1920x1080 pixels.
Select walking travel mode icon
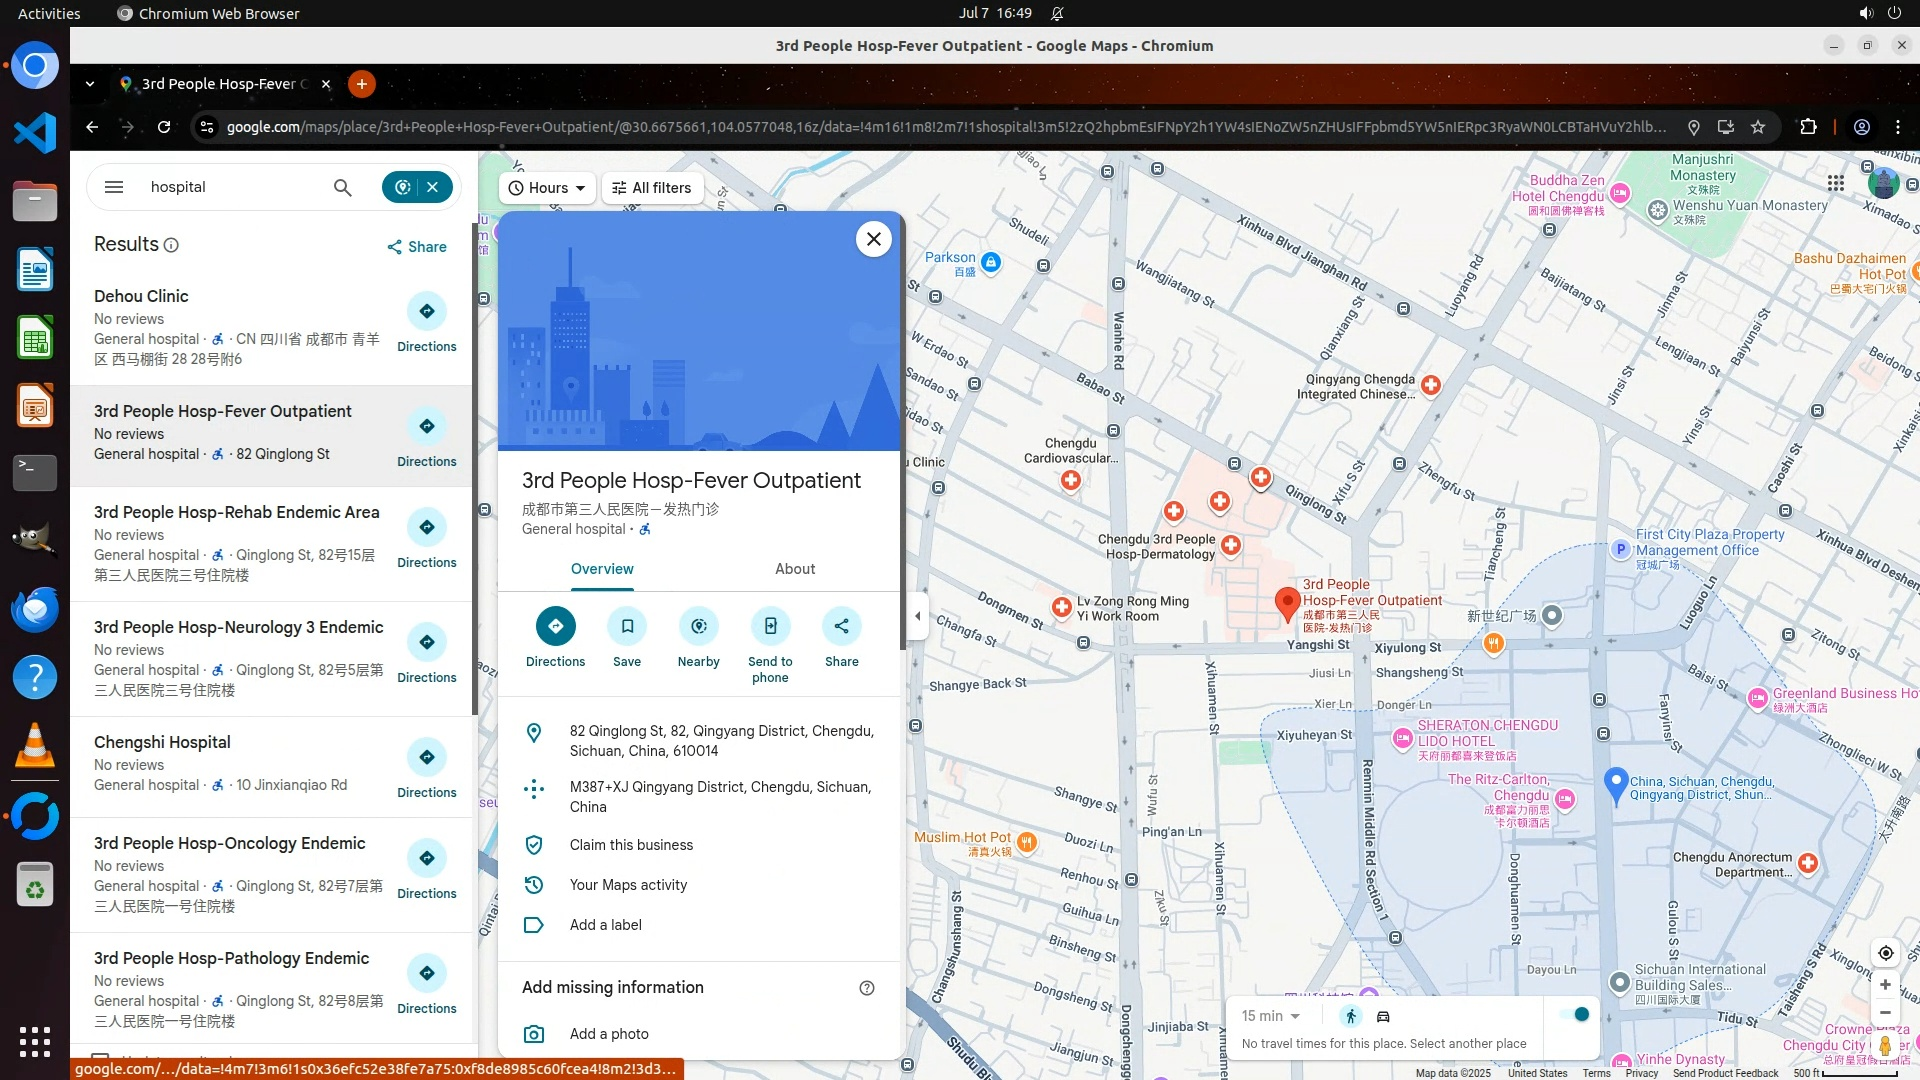click(x=1351, y=1016)
